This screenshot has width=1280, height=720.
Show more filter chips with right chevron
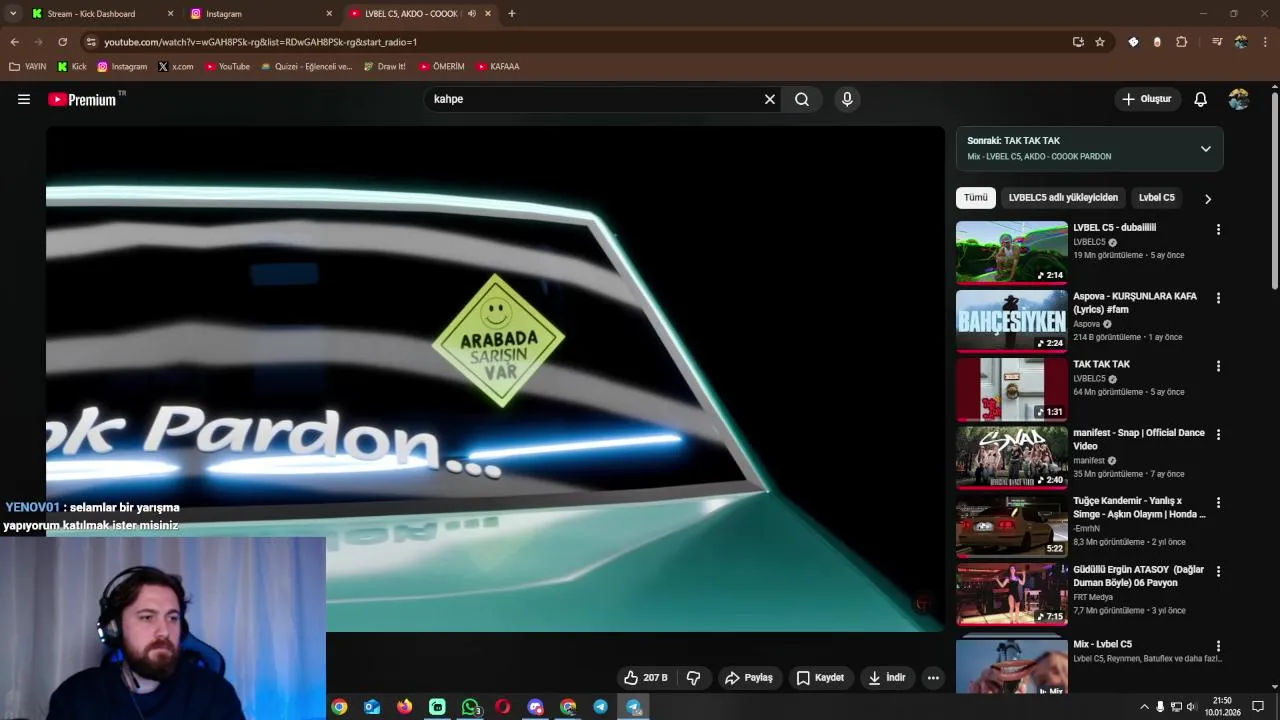(x=1207, y=199)
